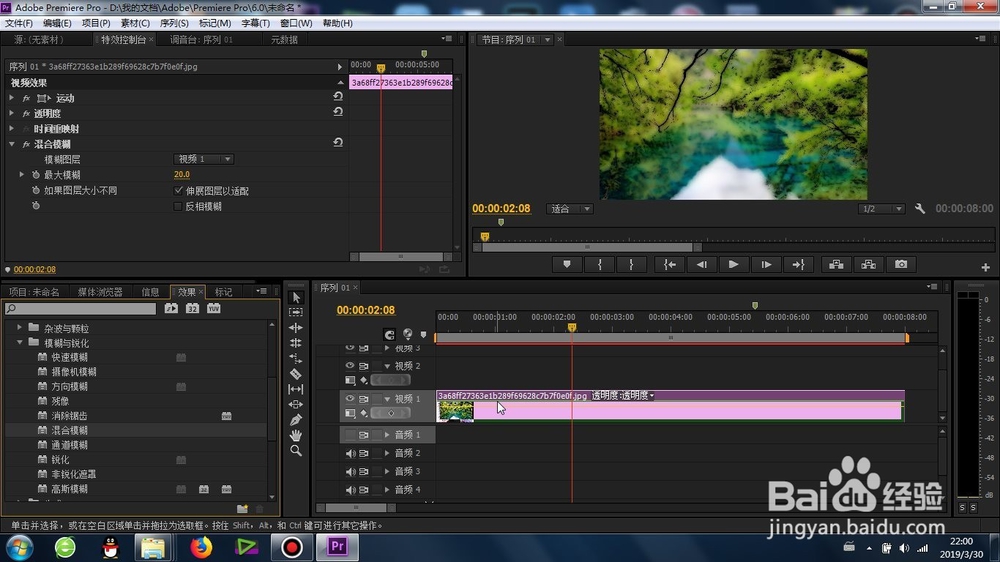The image size is (1000, 562).
Task: Click the Lift button
Action: [836, 265]
